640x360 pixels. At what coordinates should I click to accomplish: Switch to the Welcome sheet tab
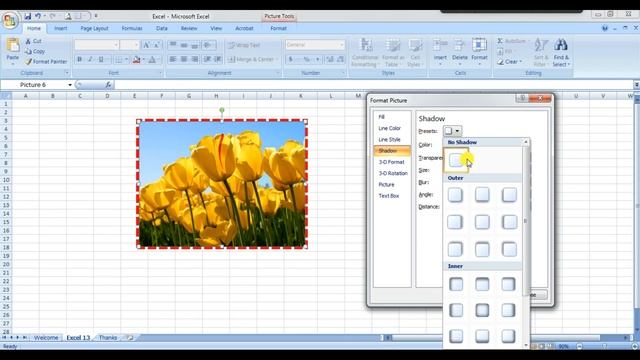(46, 338)
